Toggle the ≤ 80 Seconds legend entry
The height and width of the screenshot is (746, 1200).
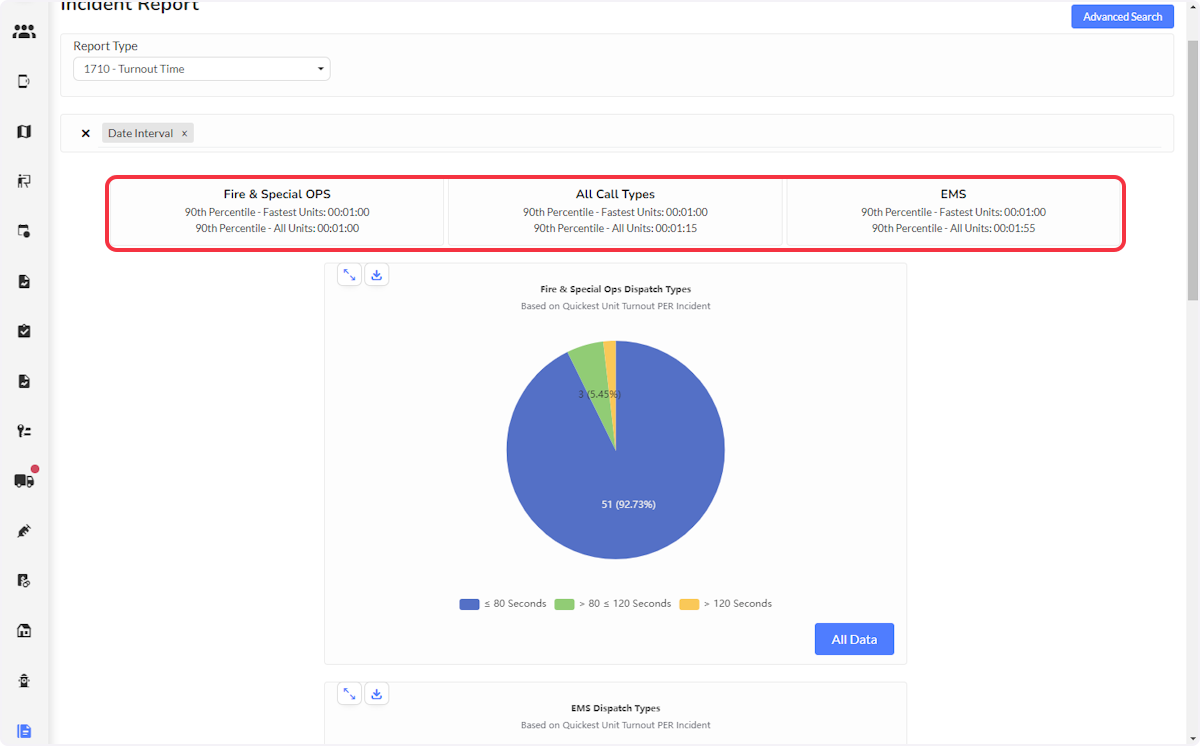(x=503, y=604)
